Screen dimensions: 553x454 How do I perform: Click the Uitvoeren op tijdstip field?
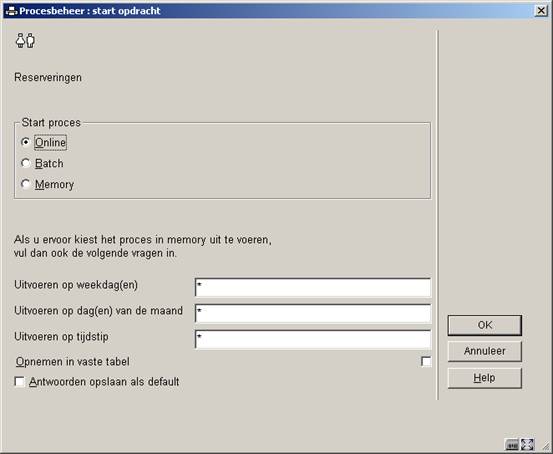(313, 339)
